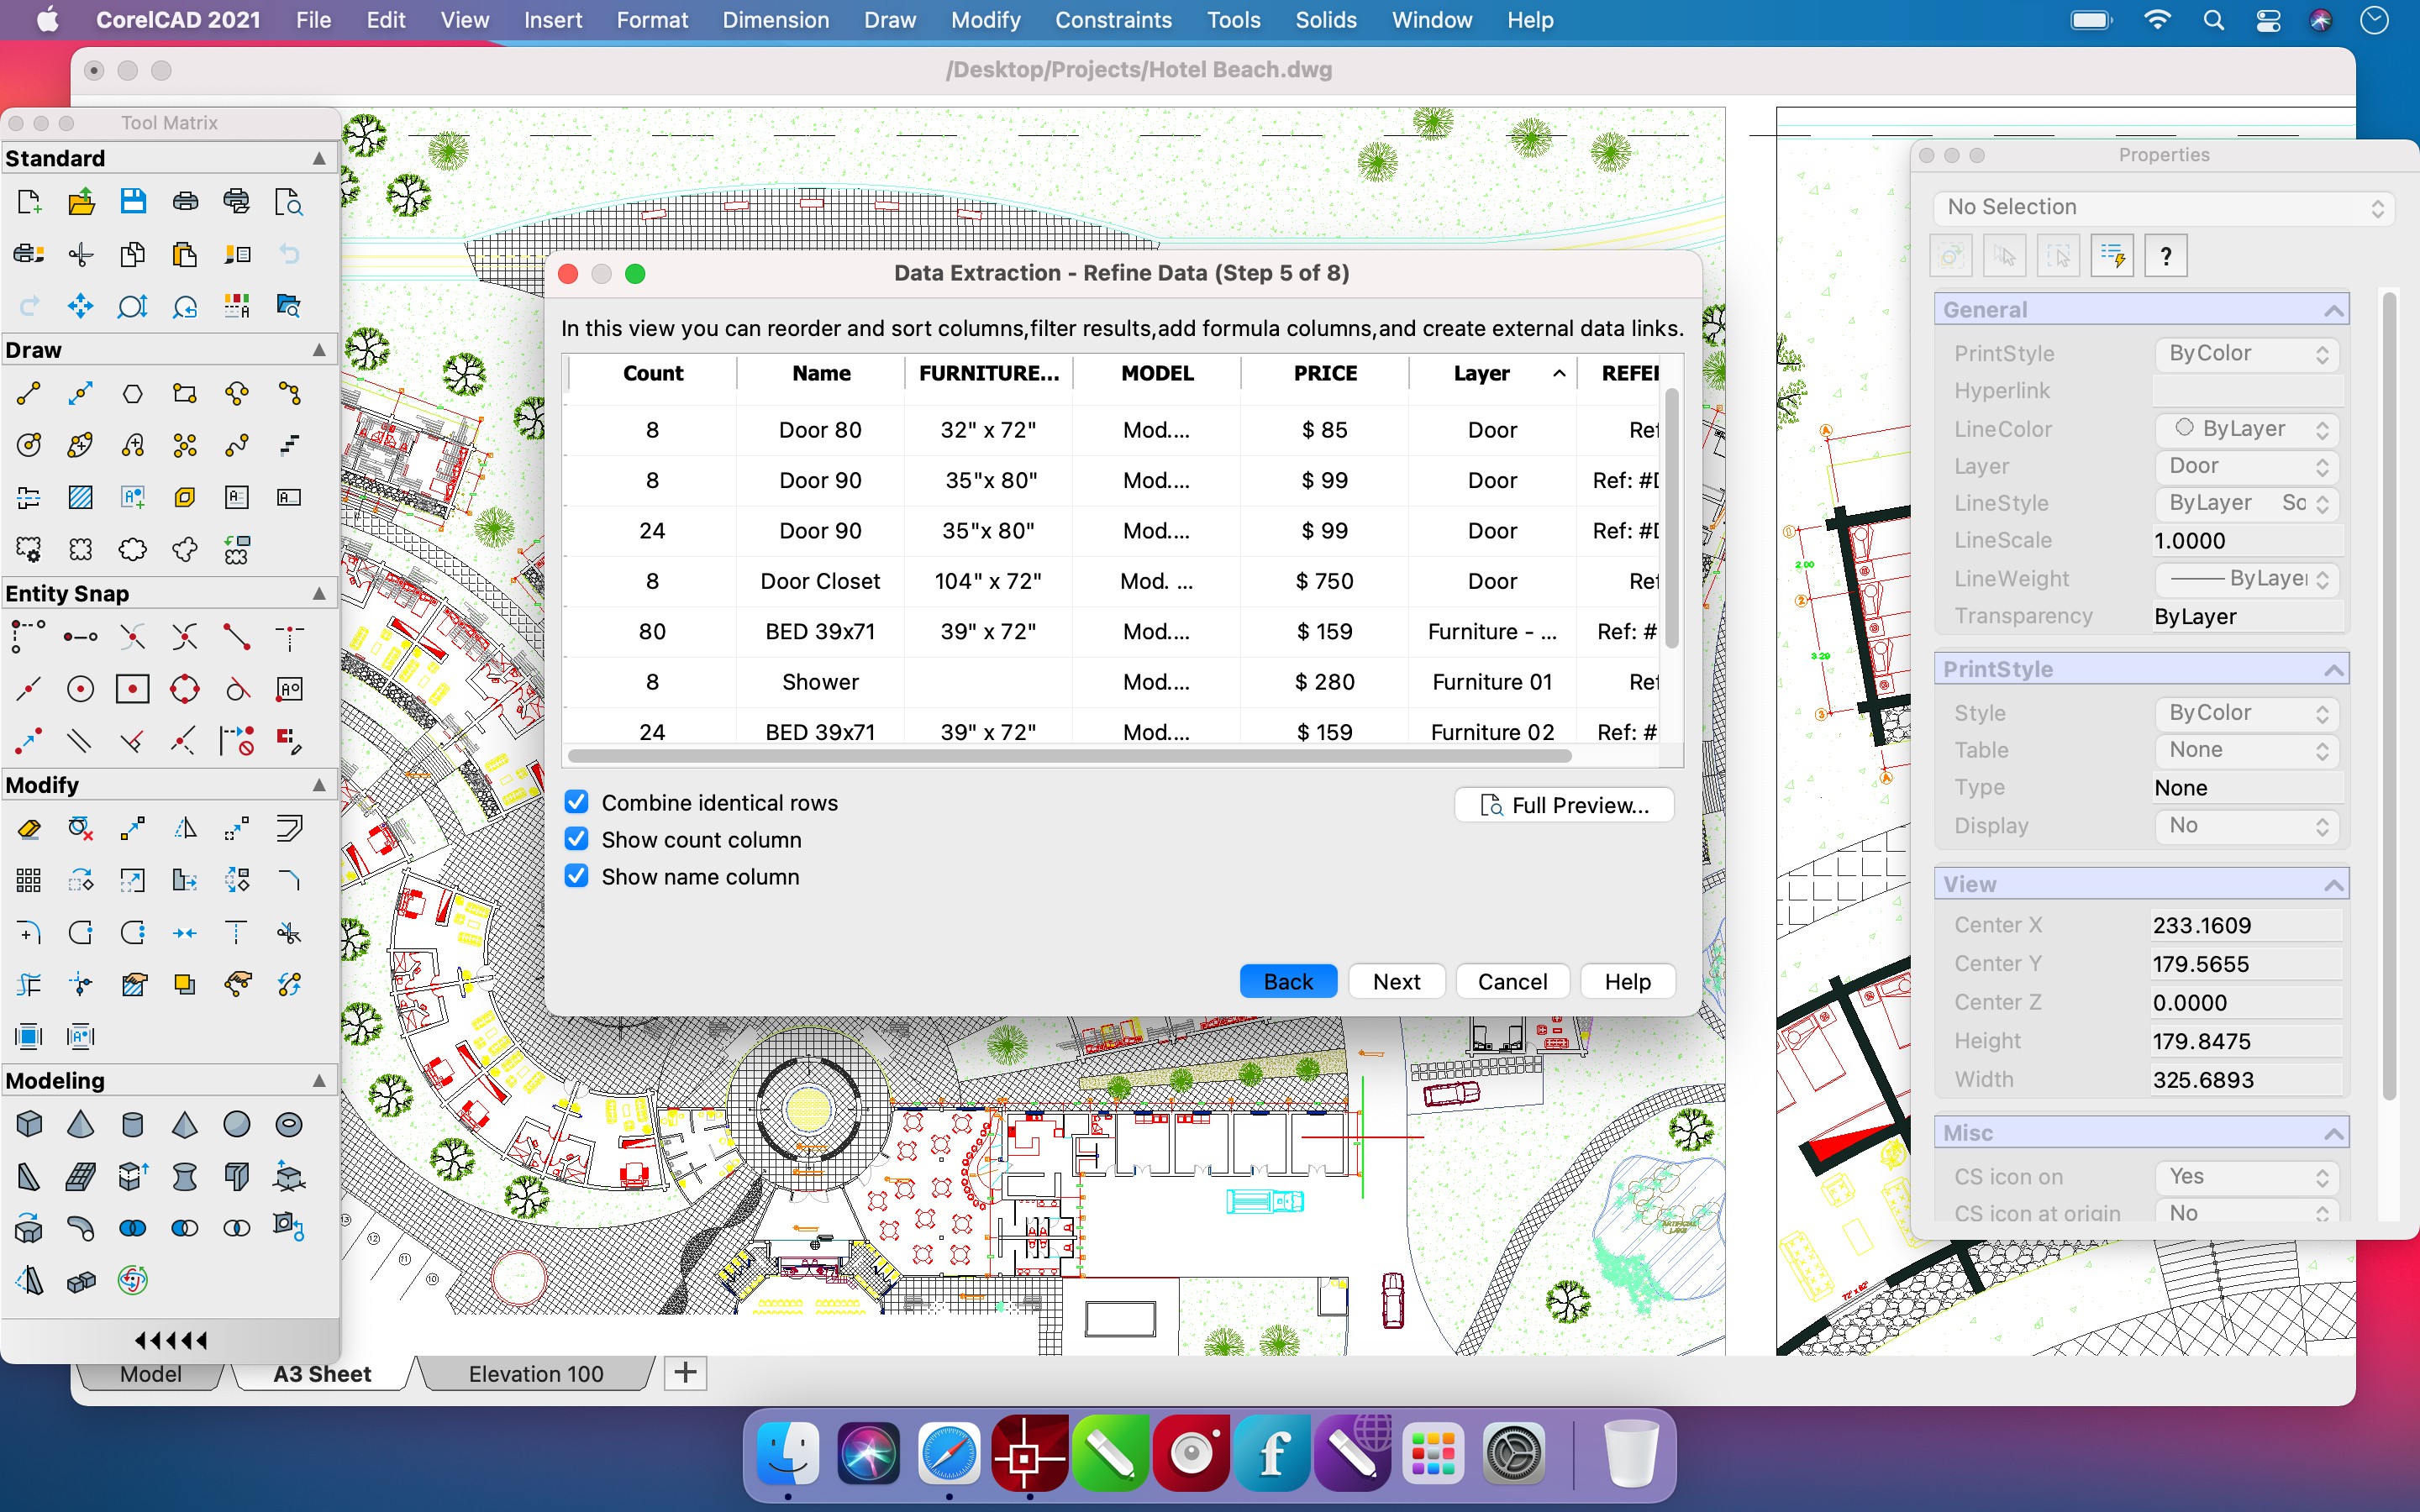Disable Show name column checkbox
This screenshot has width=2420, height=1512.
[578, 876]
